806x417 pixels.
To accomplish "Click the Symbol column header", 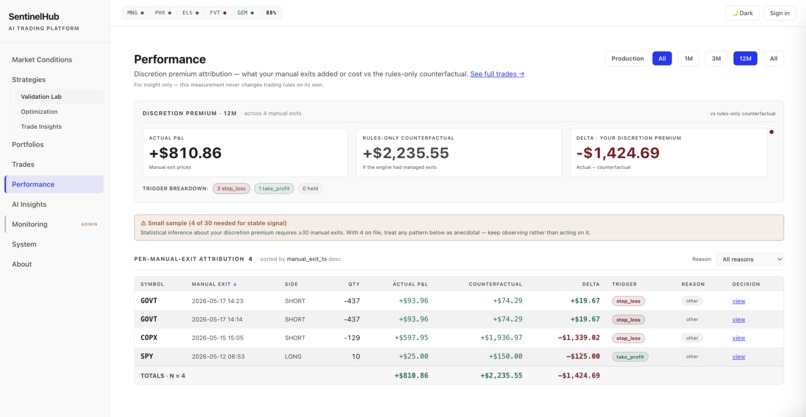I will (x=152, y=284).
